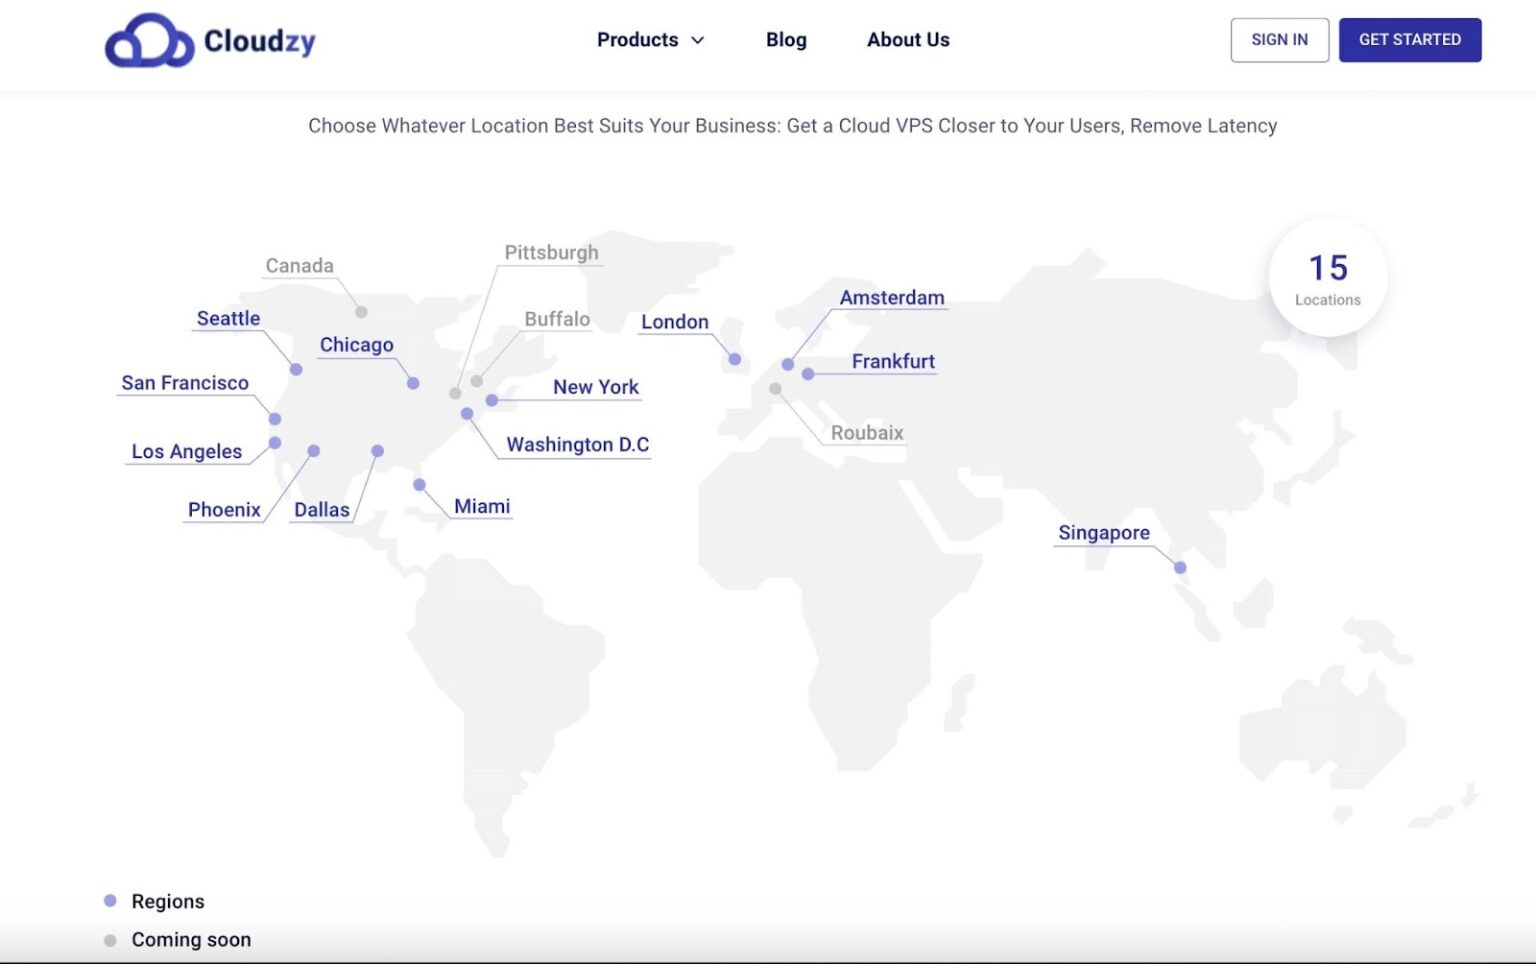
Task: Select the Washington D.C label
Action: 578,444
